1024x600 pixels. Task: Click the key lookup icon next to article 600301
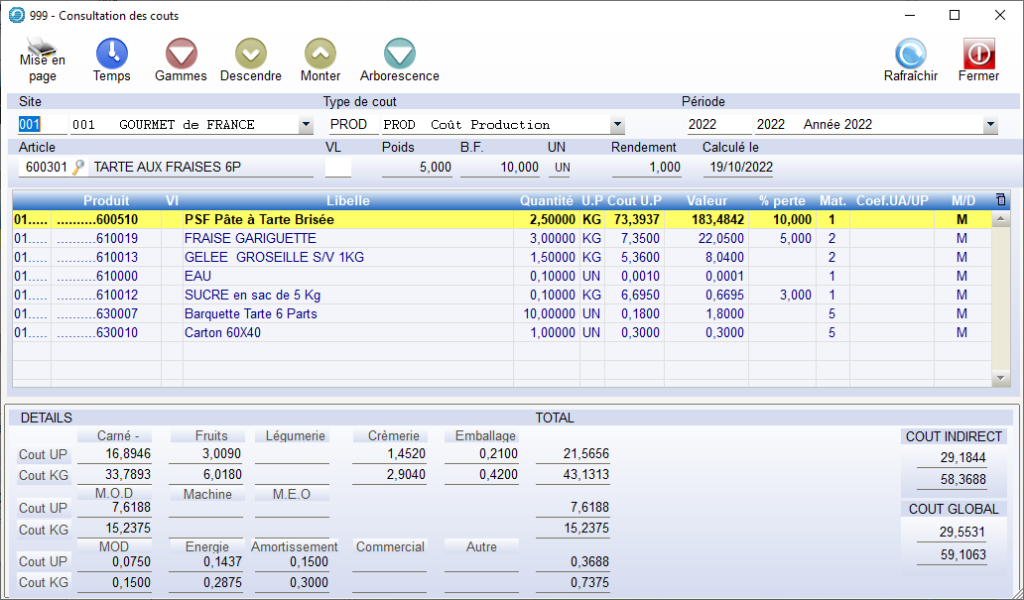click(x=79, y=168)
